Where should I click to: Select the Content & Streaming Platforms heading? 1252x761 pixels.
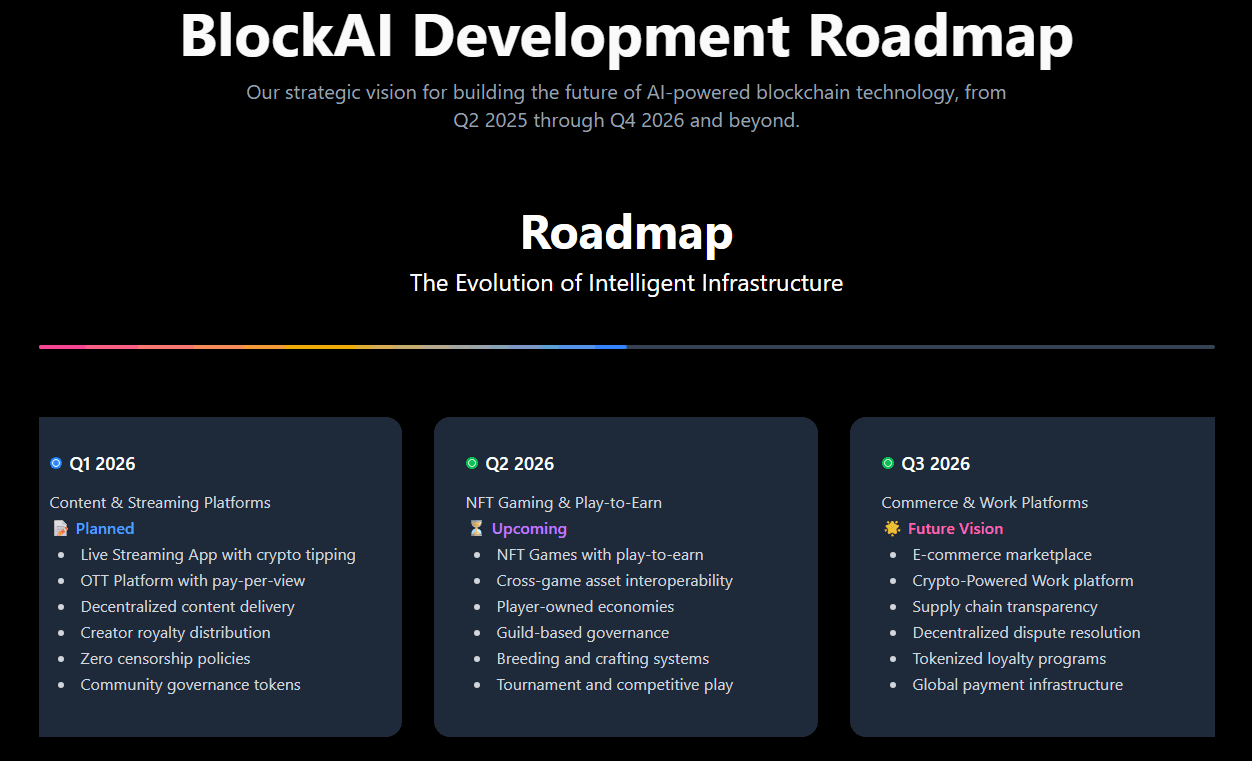click(x=160, y=502)
